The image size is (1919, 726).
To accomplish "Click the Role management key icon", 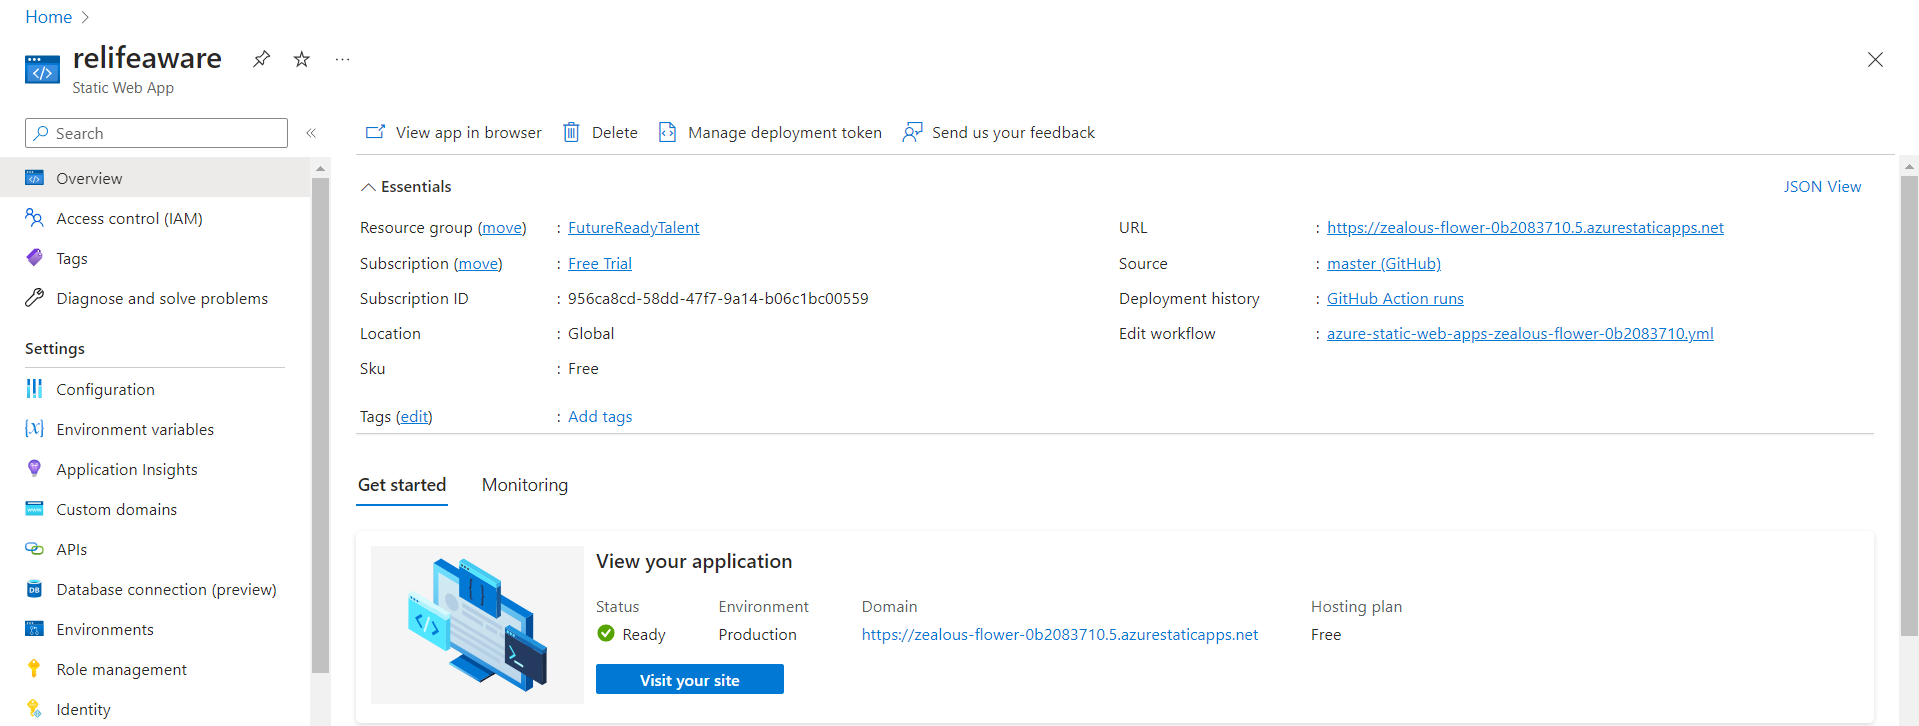I will pyautogui.click(x=34, y=669).
